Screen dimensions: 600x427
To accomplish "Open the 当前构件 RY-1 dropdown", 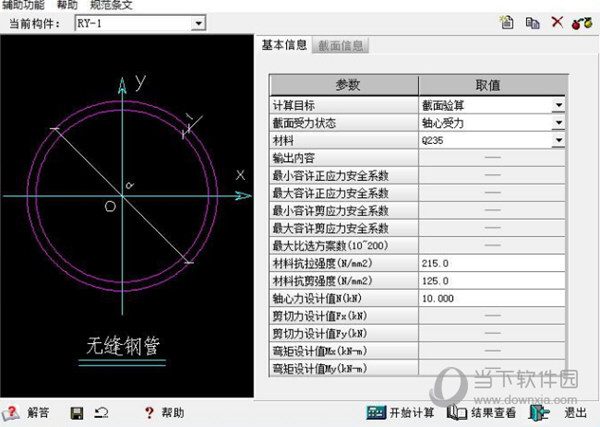I will click(x=198, y=22).
